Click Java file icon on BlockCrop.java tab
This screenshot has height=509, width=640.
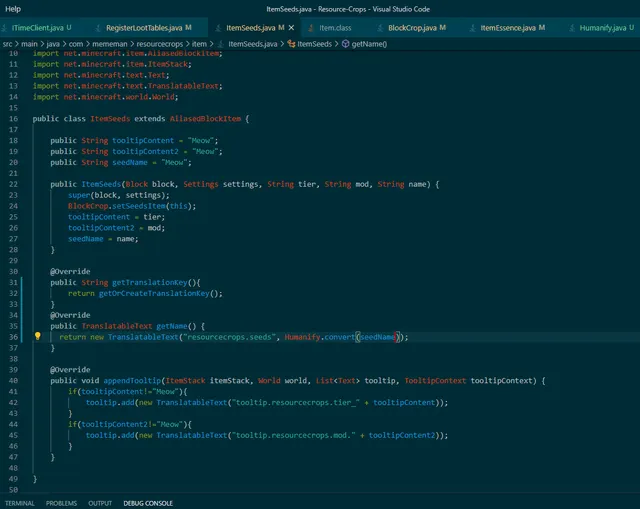pyautogui.click(x=380, y=28)
